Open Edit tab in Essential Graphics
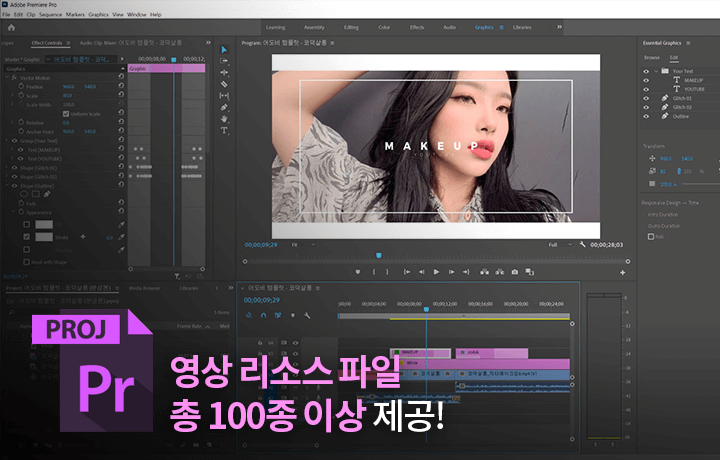Screen dimensions: 720x460 click(x=674, y=58)
